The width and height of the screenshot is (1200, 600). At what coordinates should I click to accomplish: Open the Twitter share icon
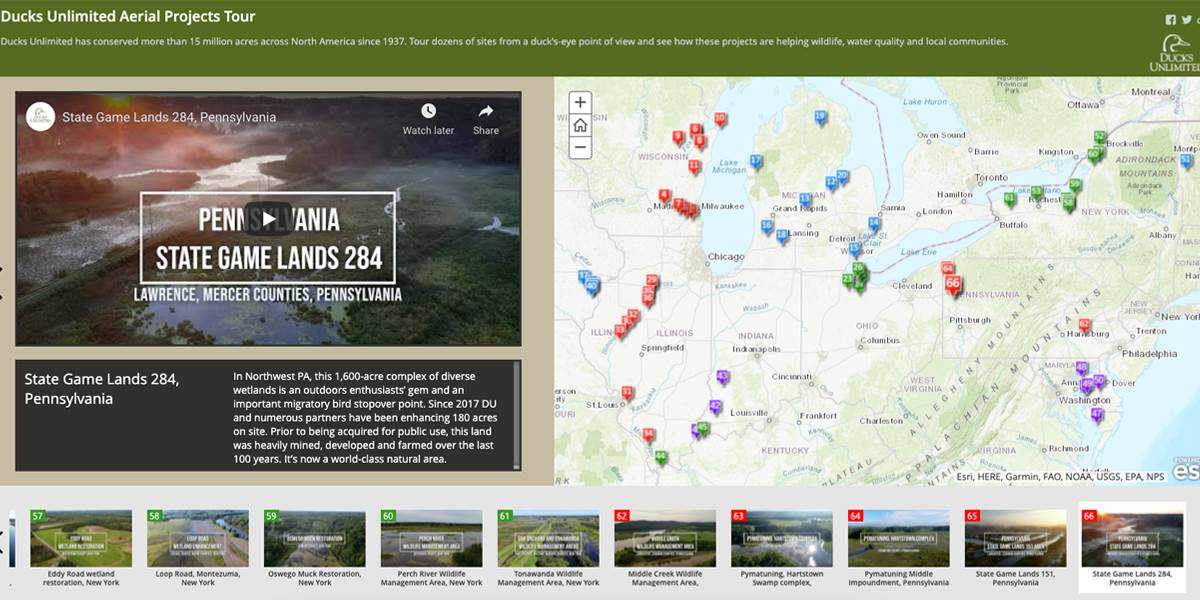1187,19
